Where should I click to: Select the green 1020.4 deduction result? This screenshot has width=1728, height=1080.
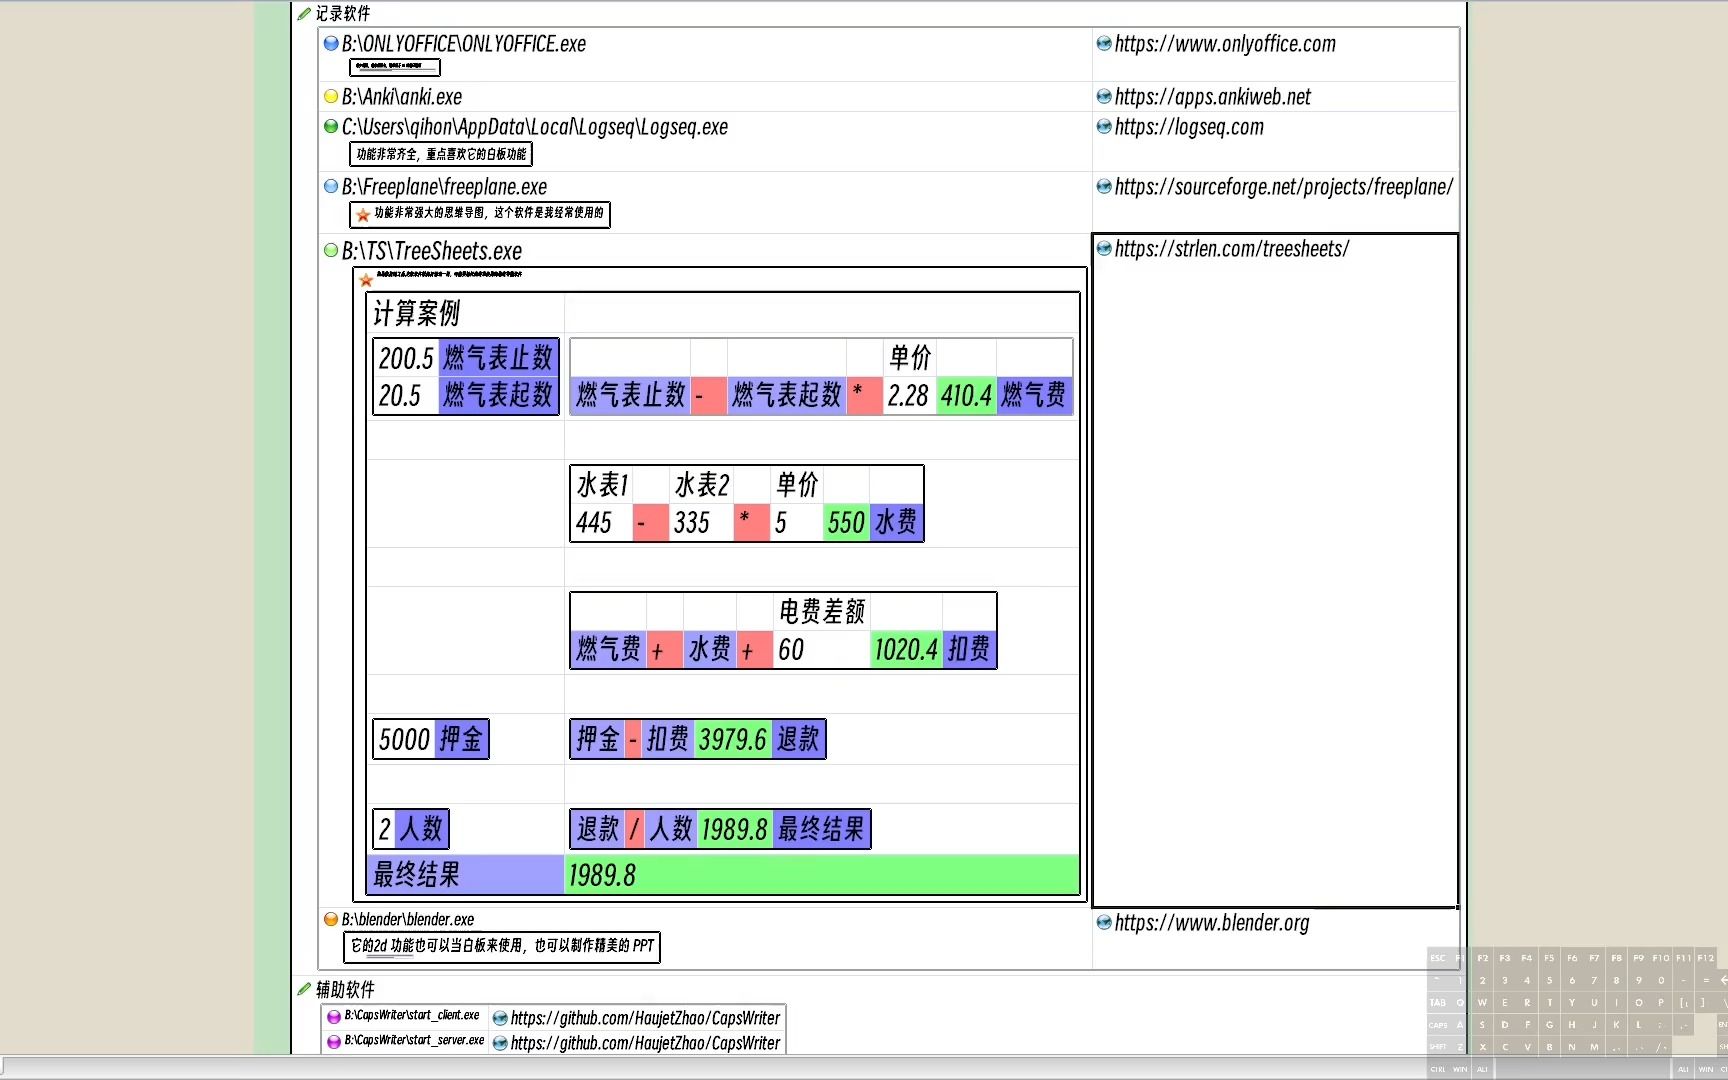pos(906,650)
